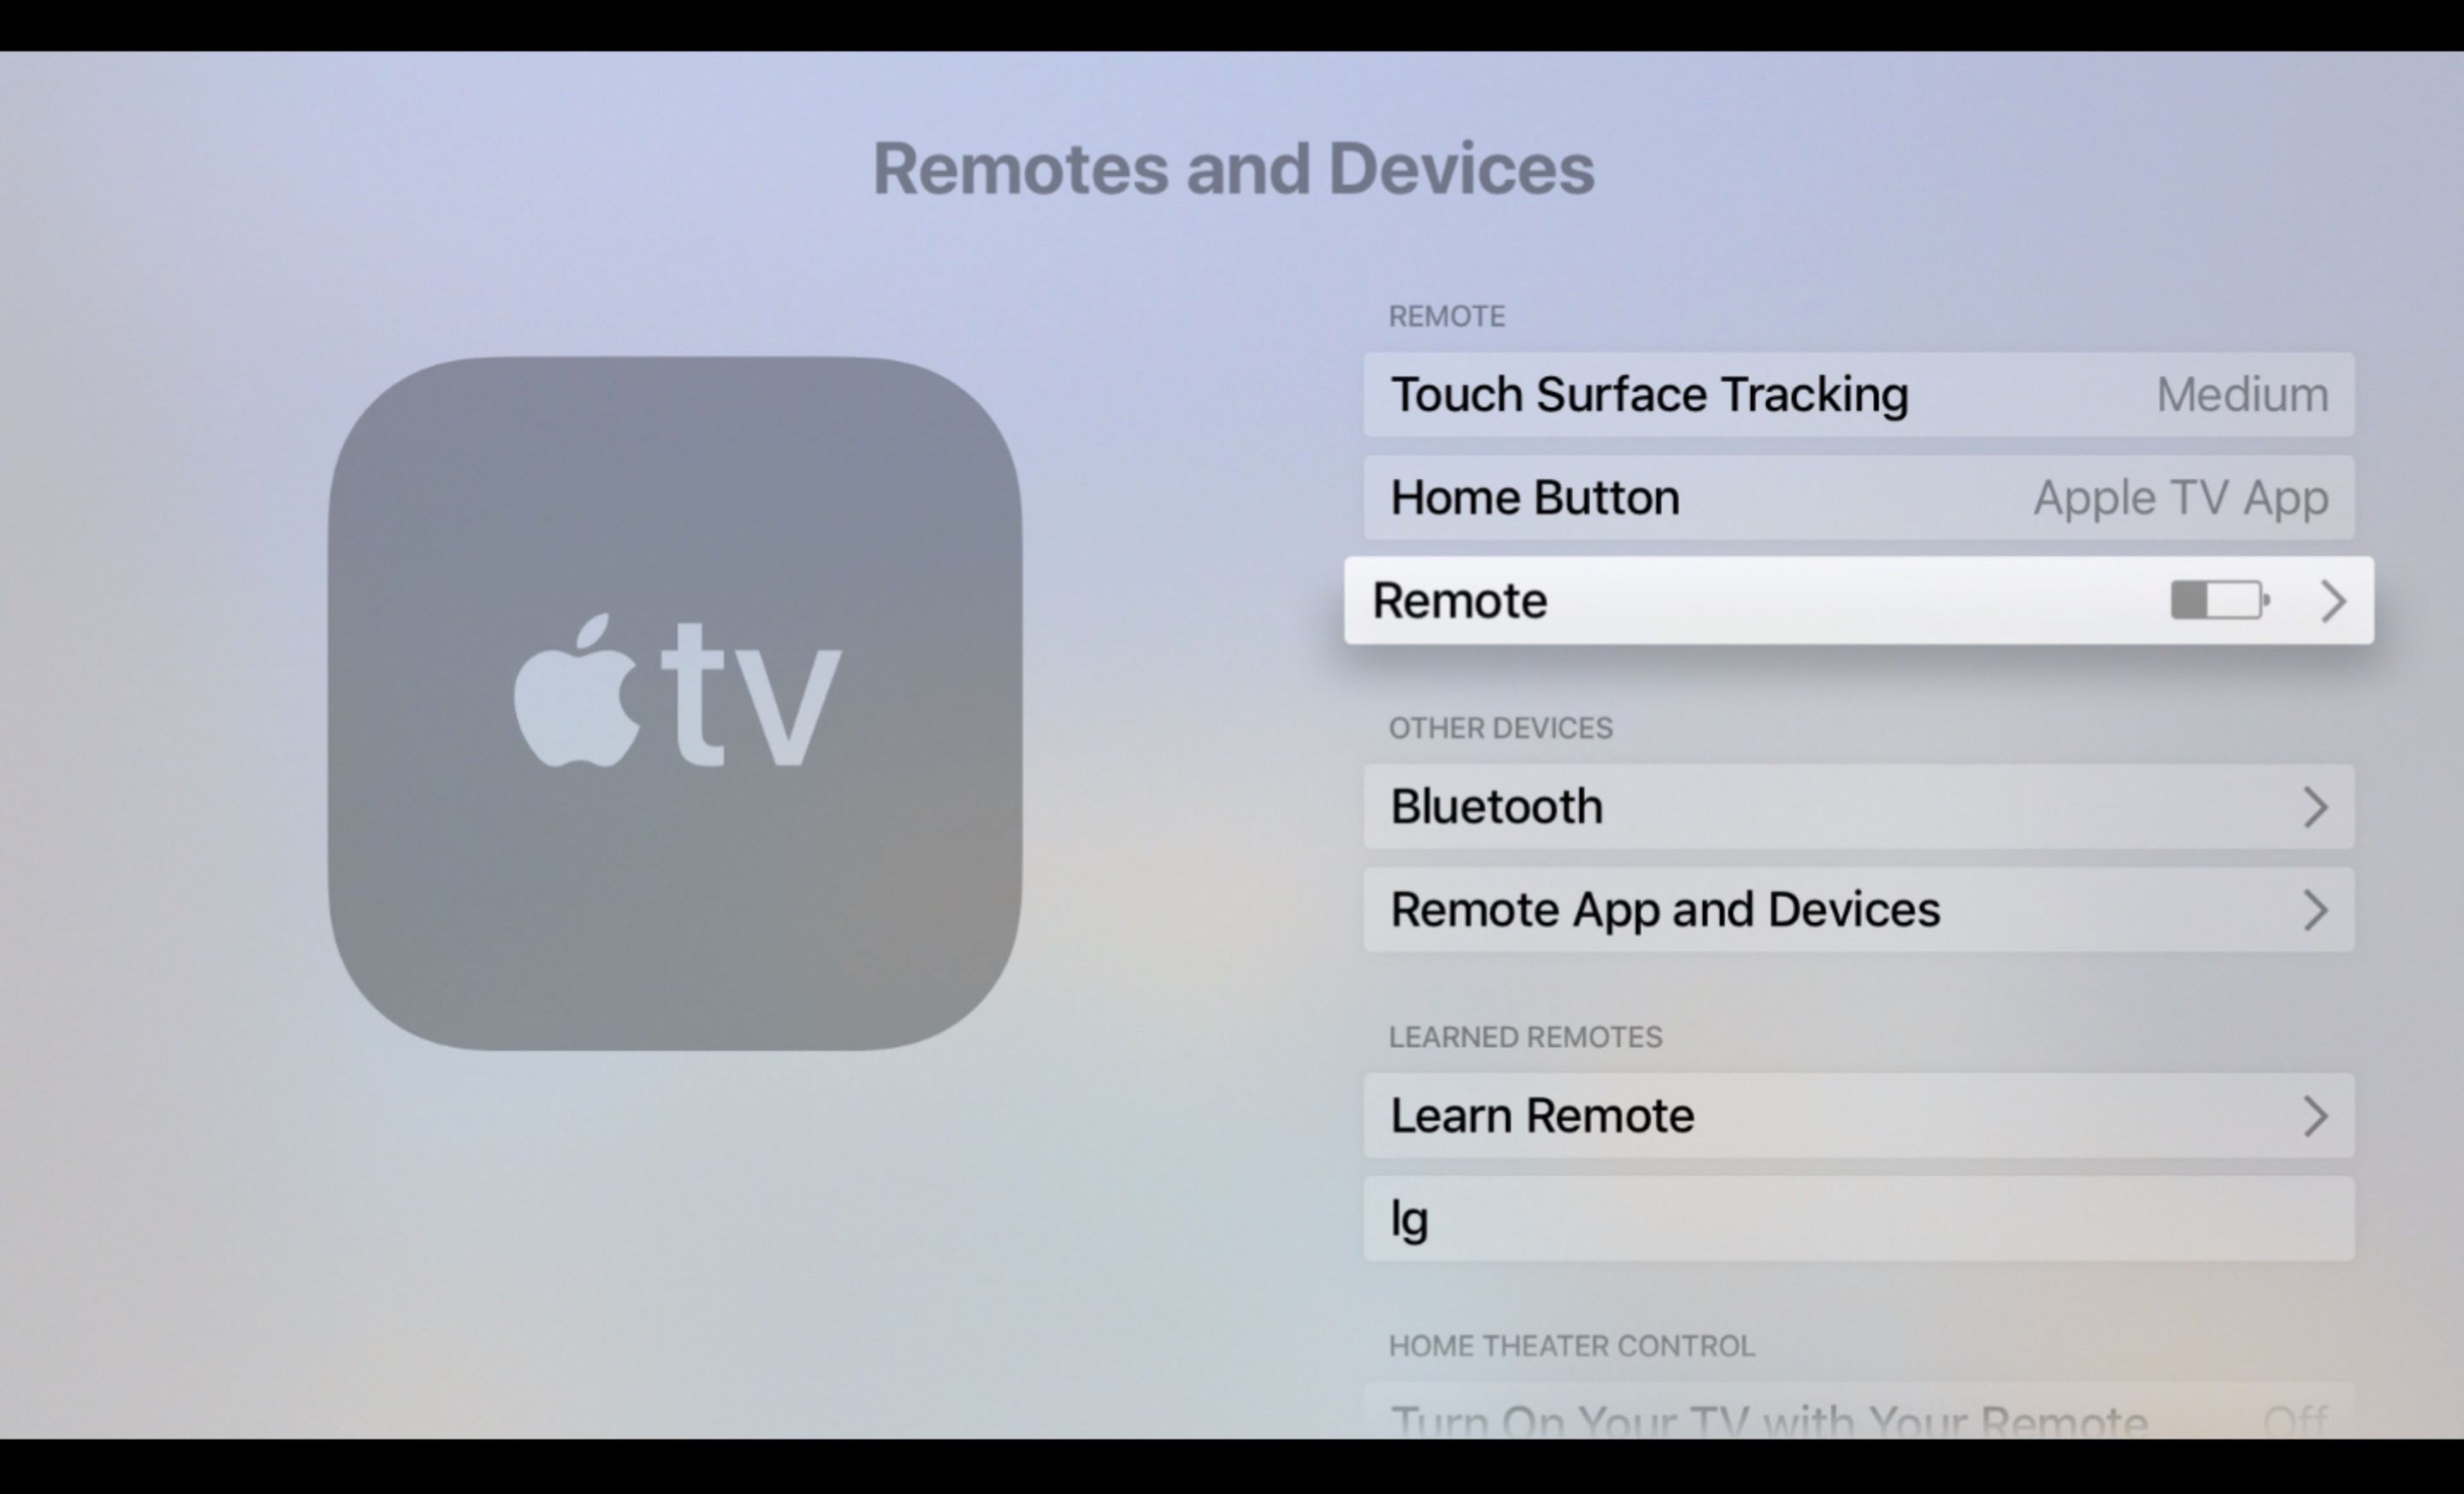
Task: Expand the Remote details chevron
Action: 2334,598
